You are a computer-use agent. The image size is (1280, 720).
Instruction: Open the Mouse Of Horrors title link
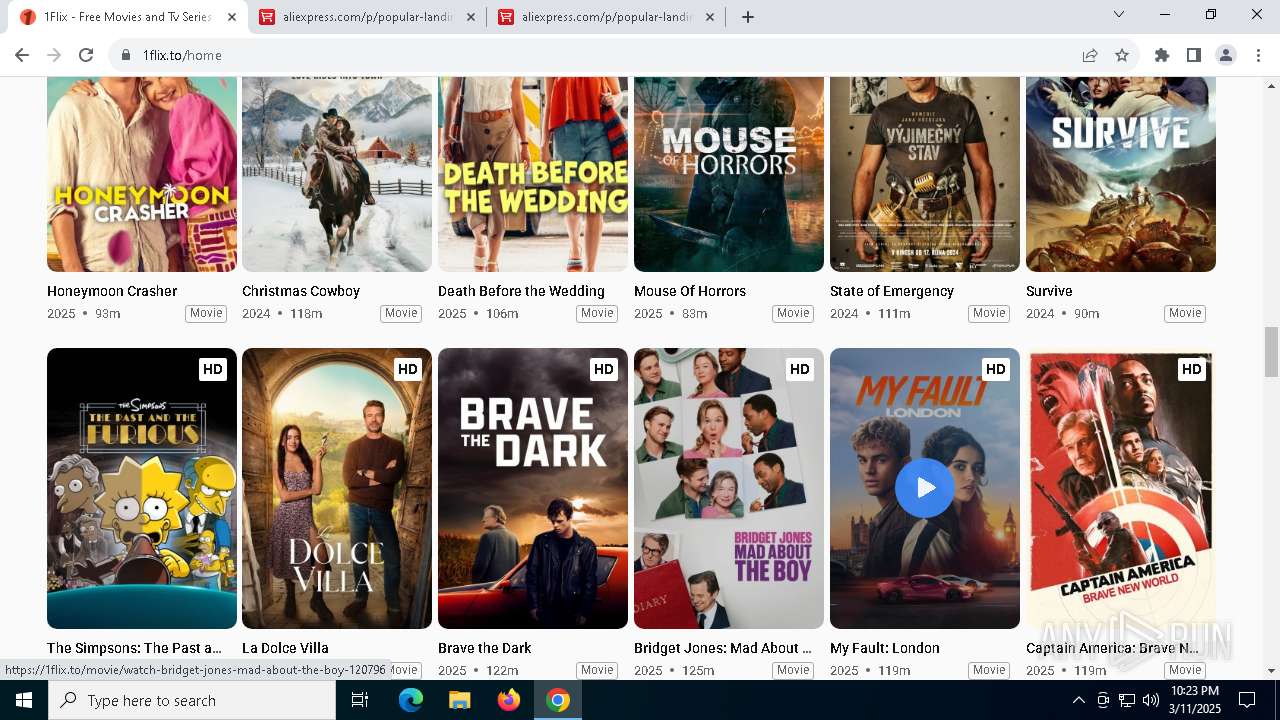[x=690, y=291]
